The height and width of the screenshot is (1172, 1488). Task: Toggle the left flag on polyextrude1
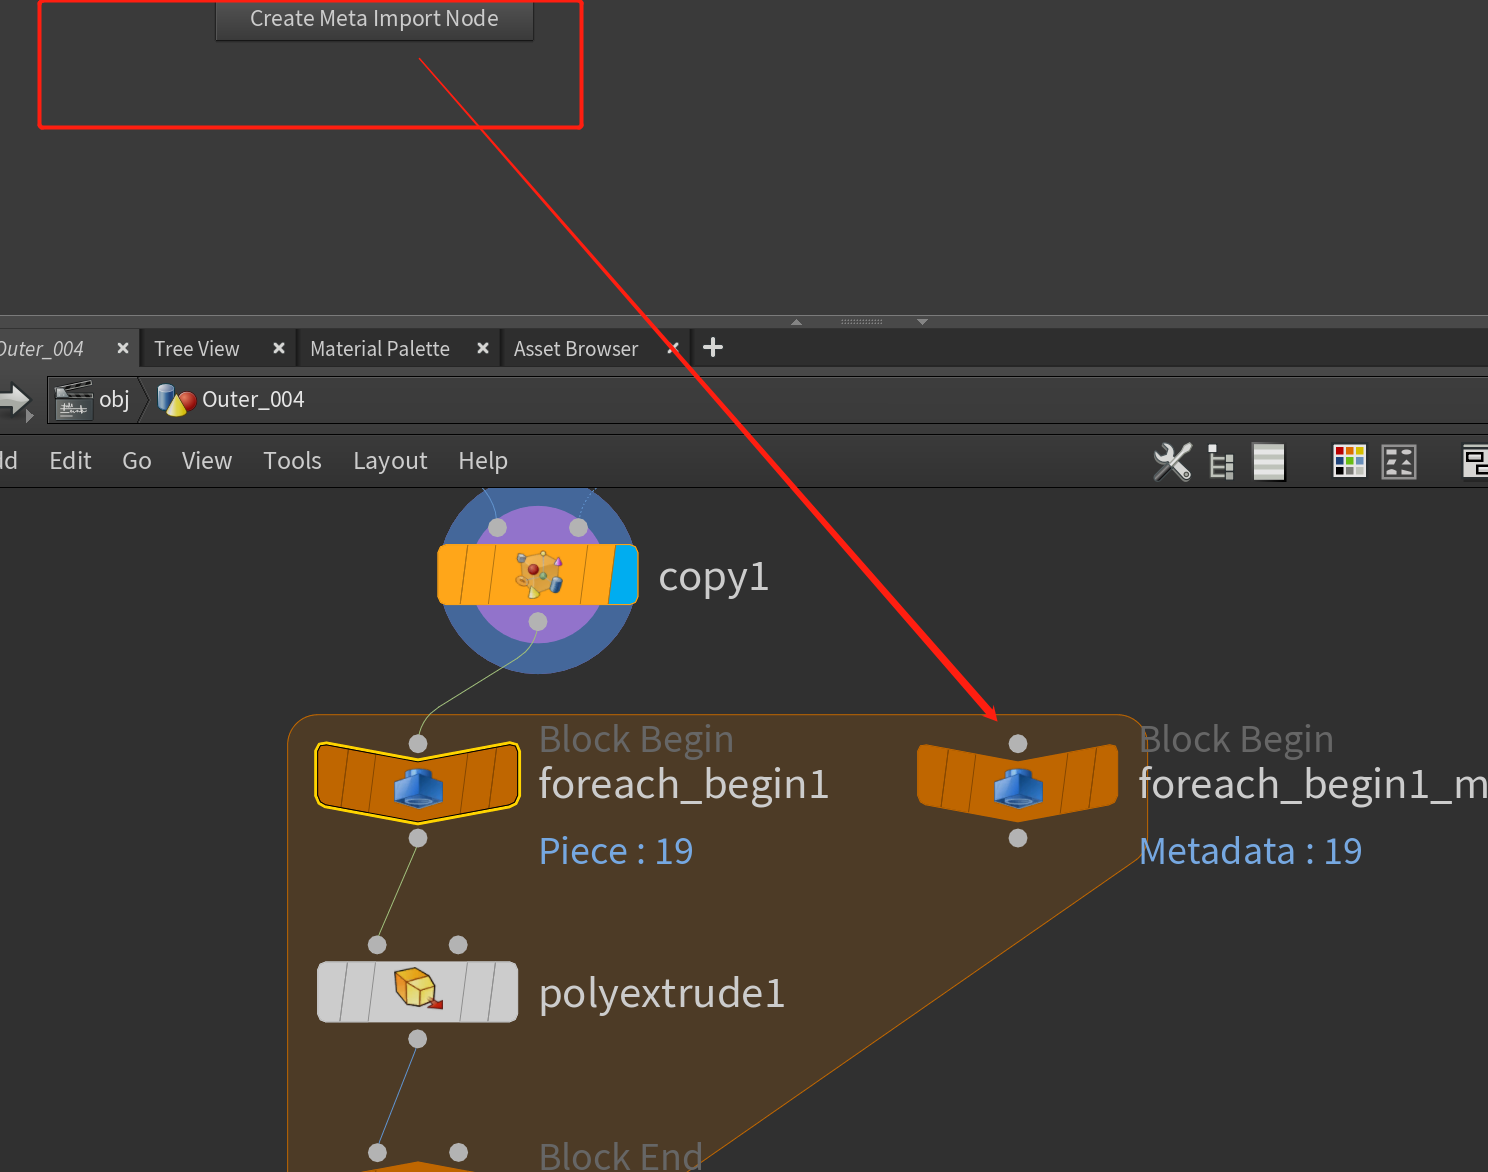tap(332, 991)
